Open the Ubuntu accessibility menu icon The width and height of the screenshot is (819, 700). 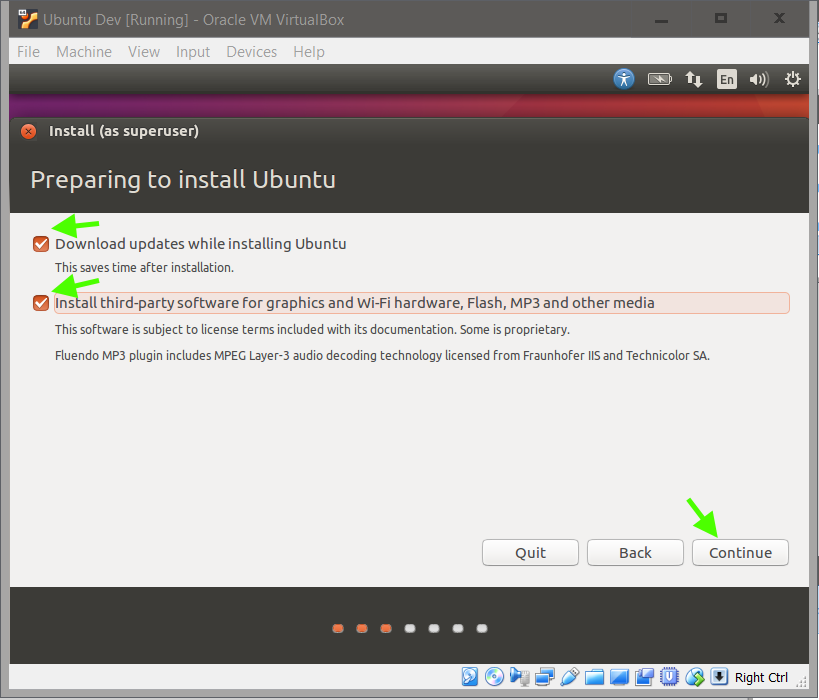(x=624, y=79)
